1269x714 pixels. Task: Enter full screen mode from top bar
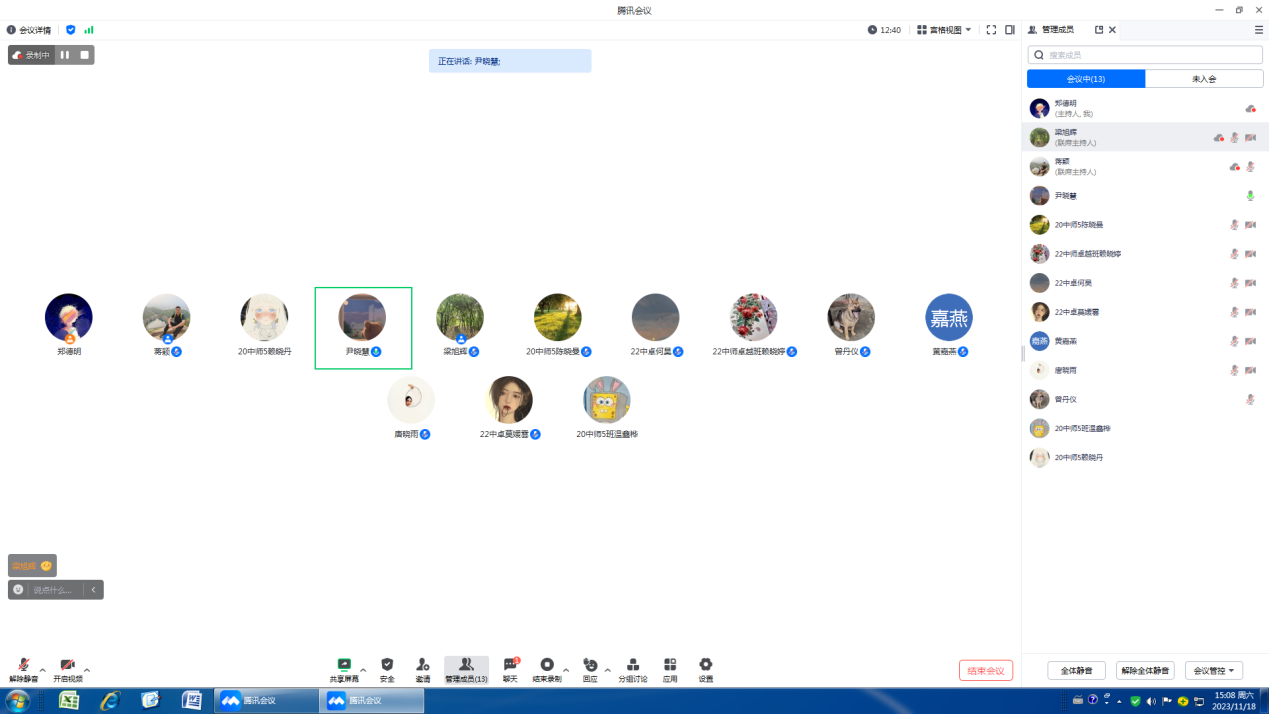coord(991,30)
